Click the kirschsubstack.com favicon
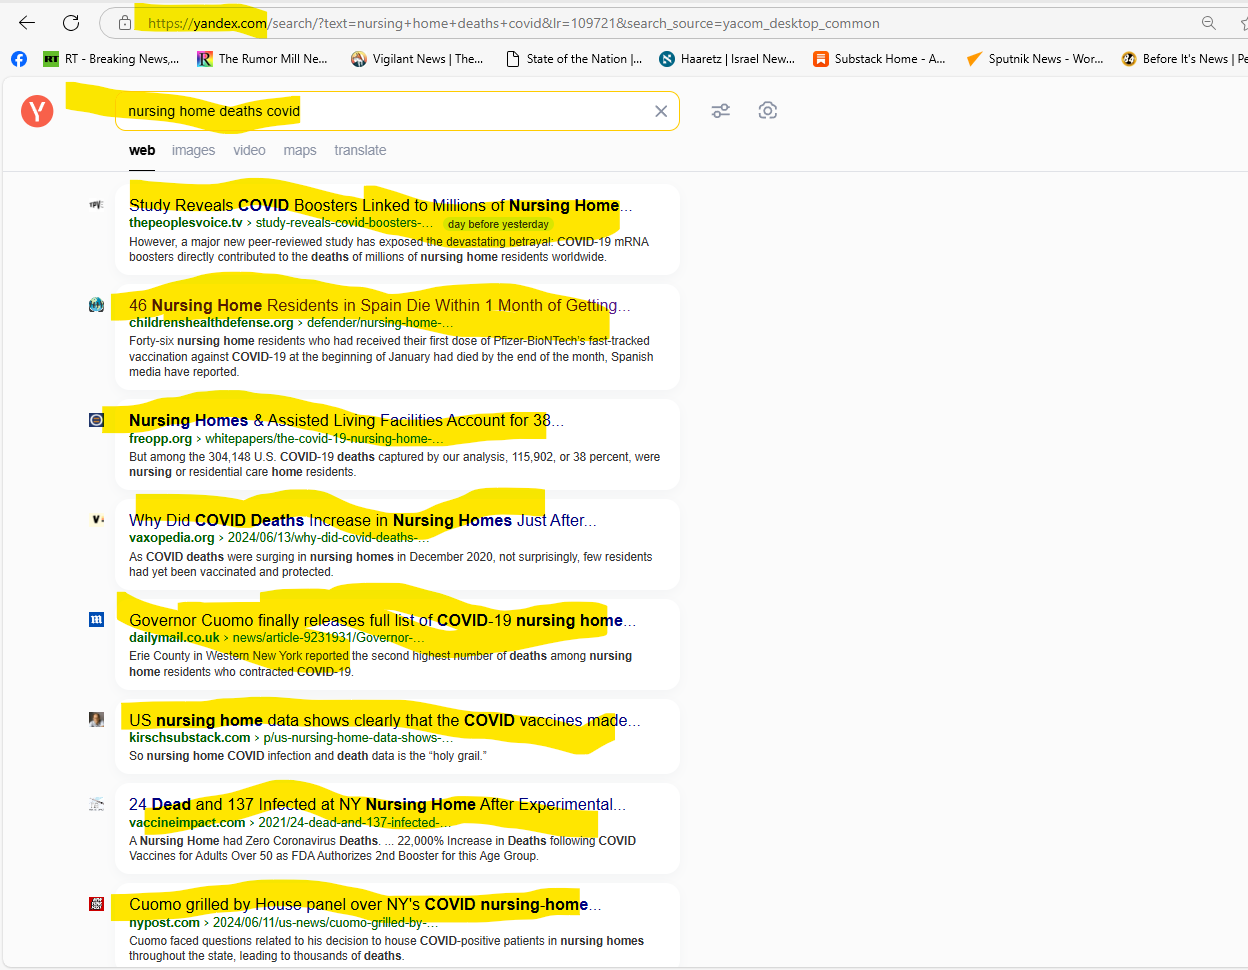The height and width of the screenshot is (970, 1248). pos(96,720)
